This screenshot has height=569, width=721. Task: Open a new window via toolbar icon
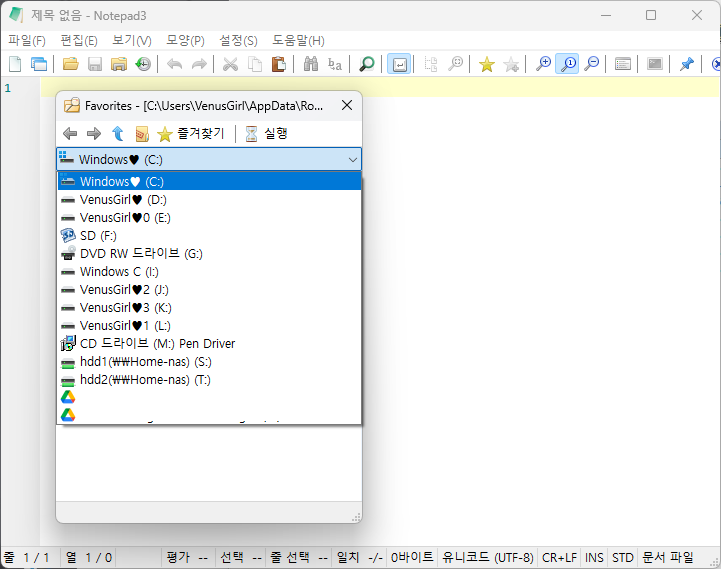point(39,64)
